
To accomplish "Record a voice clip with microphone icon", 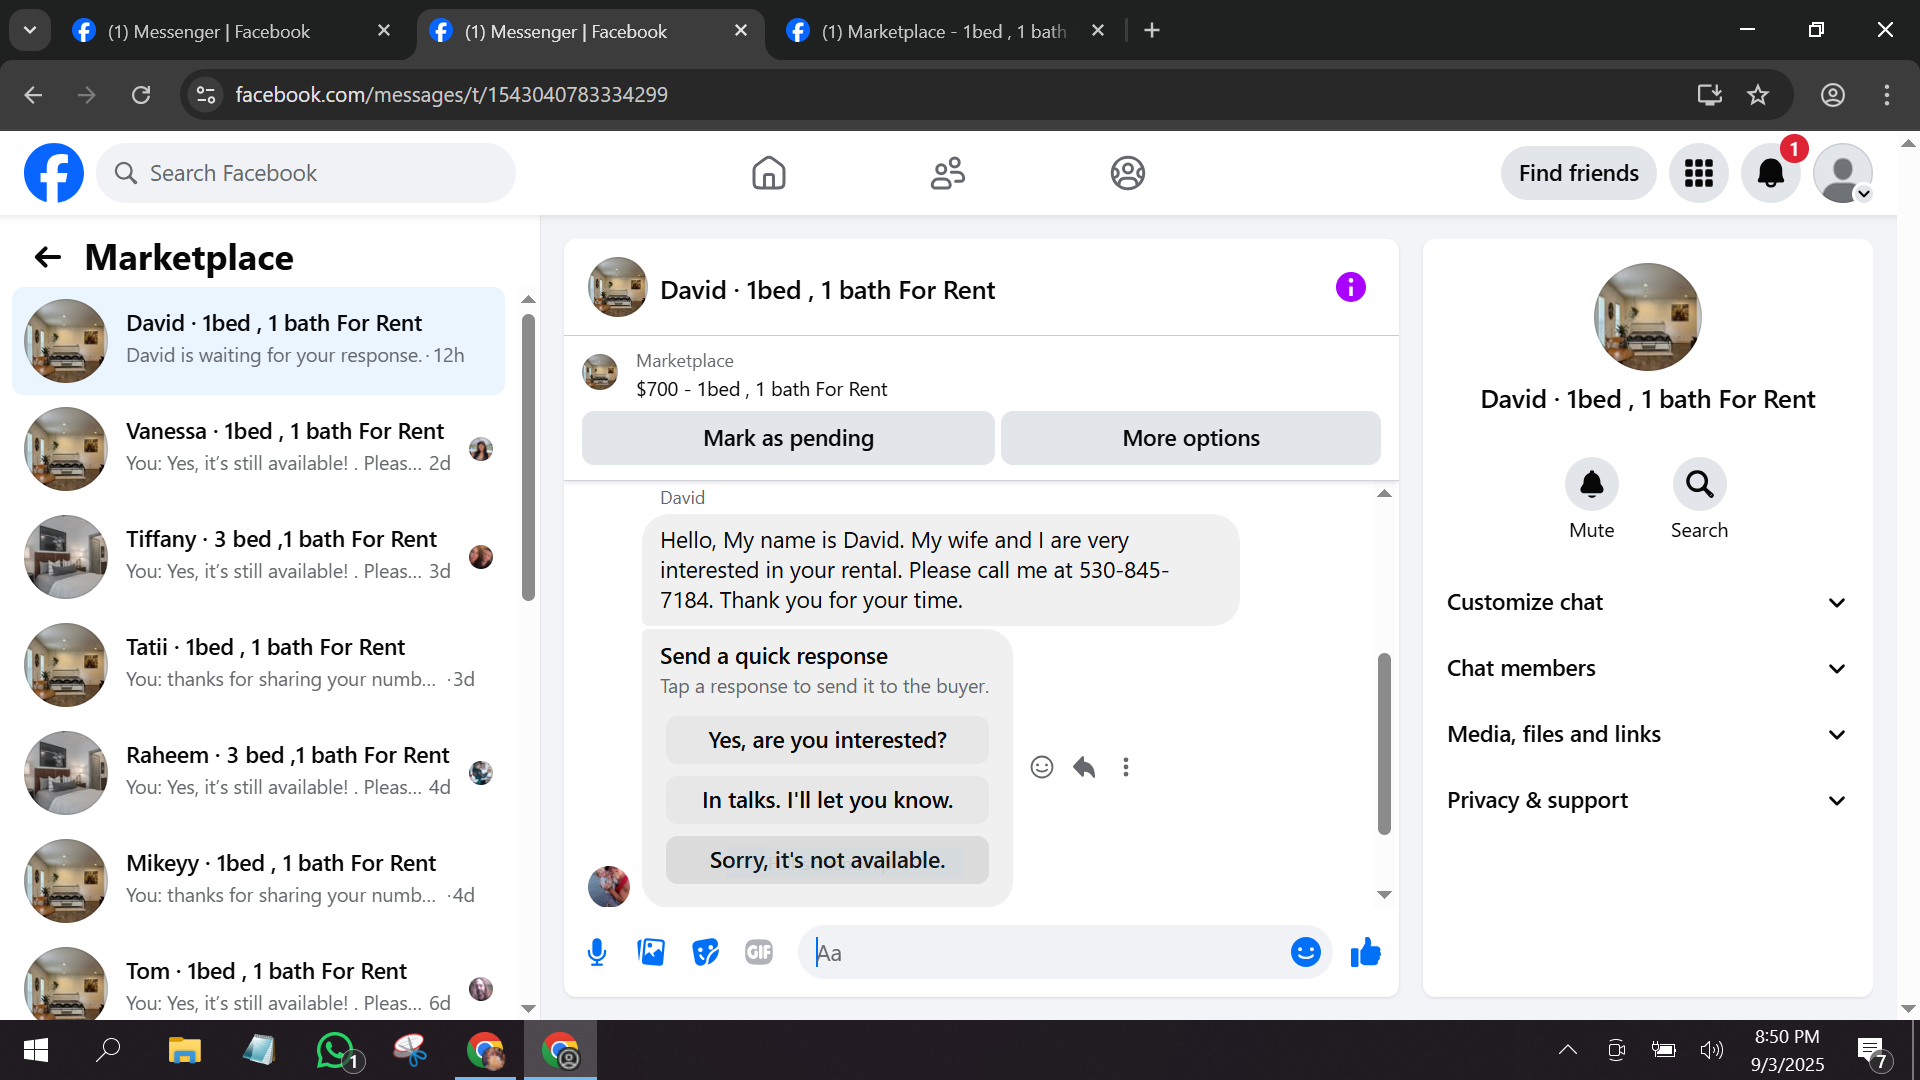I will coord(597,952).
